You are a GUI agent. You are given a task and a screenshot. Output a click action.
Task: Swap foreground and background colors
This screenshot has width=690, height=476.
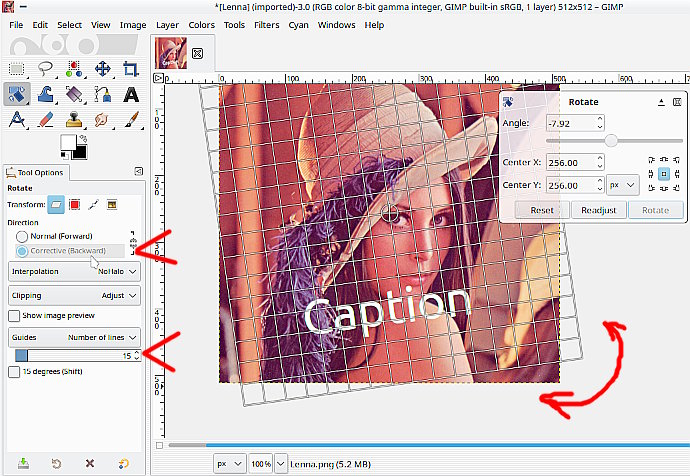coord(83,139)
